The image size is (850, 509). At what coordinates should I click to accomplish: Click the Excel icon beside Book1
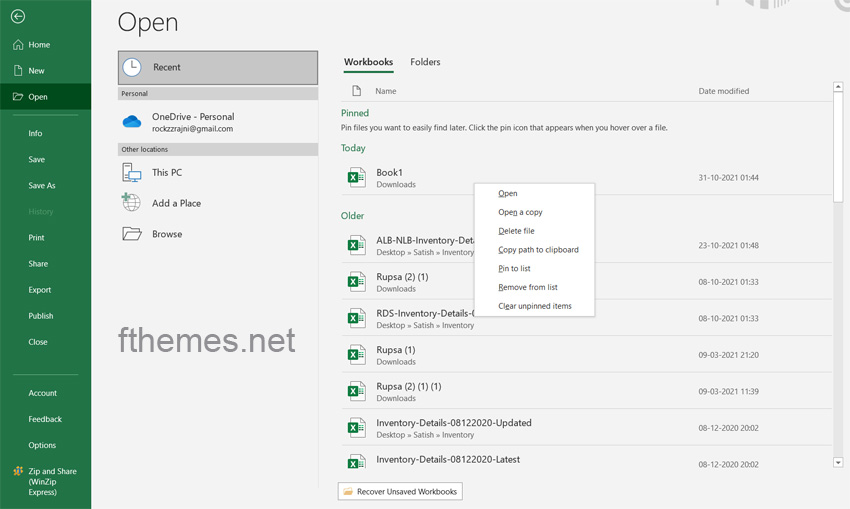(x=356, y=177)
